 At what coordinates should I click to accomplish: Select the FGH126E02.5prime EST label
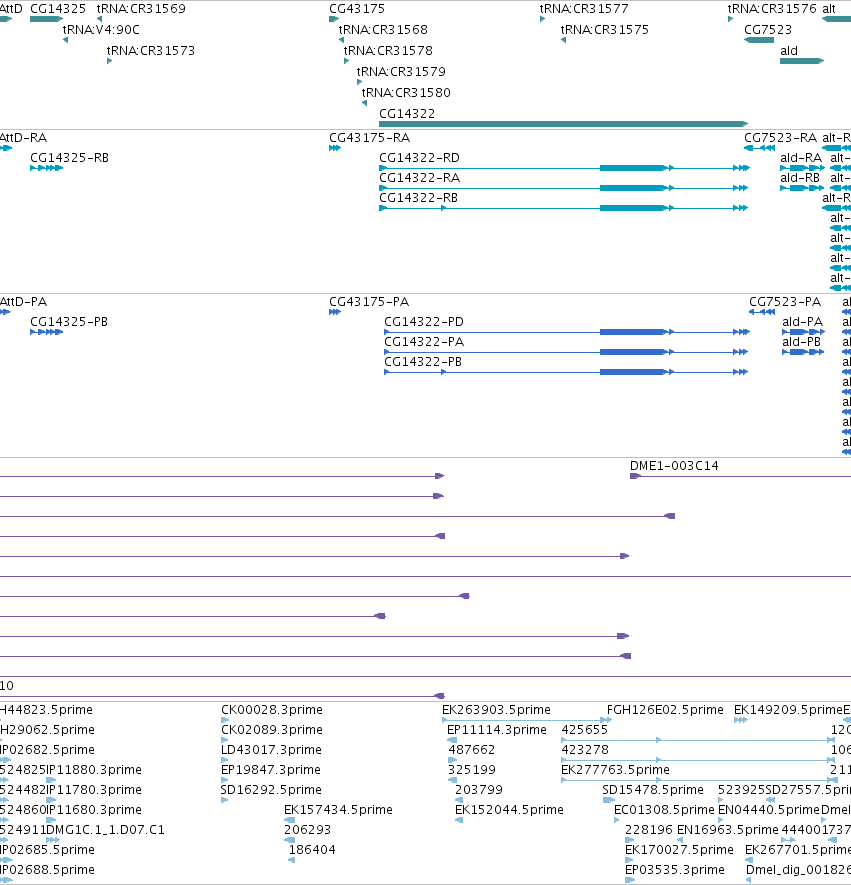(x=665, y=709)
